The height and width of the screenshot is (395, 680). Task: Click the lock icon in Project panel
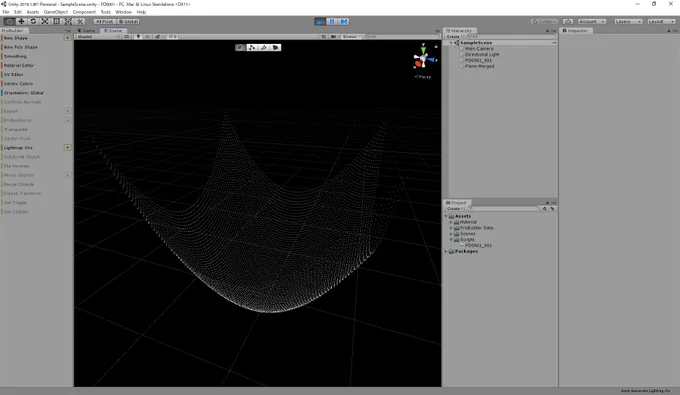[547, 202]
